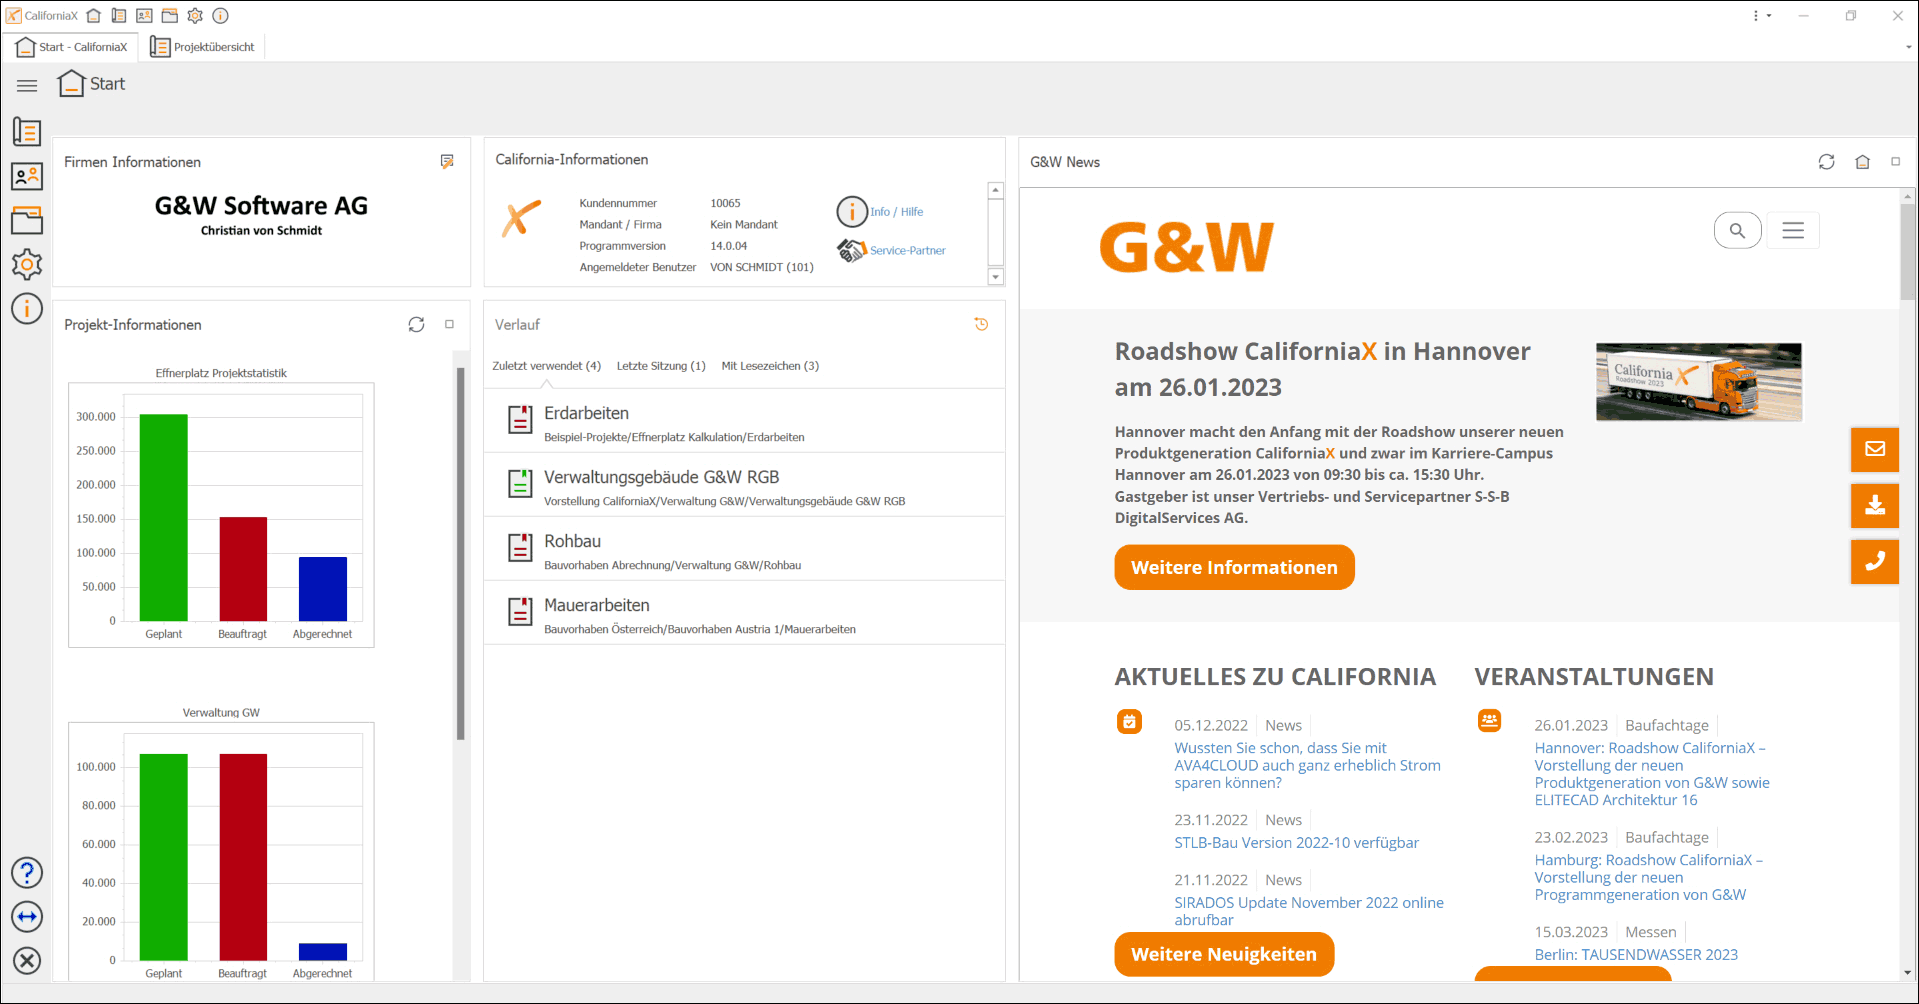
Task: Click Start heading home icon
Action: (x=71, y=83)
